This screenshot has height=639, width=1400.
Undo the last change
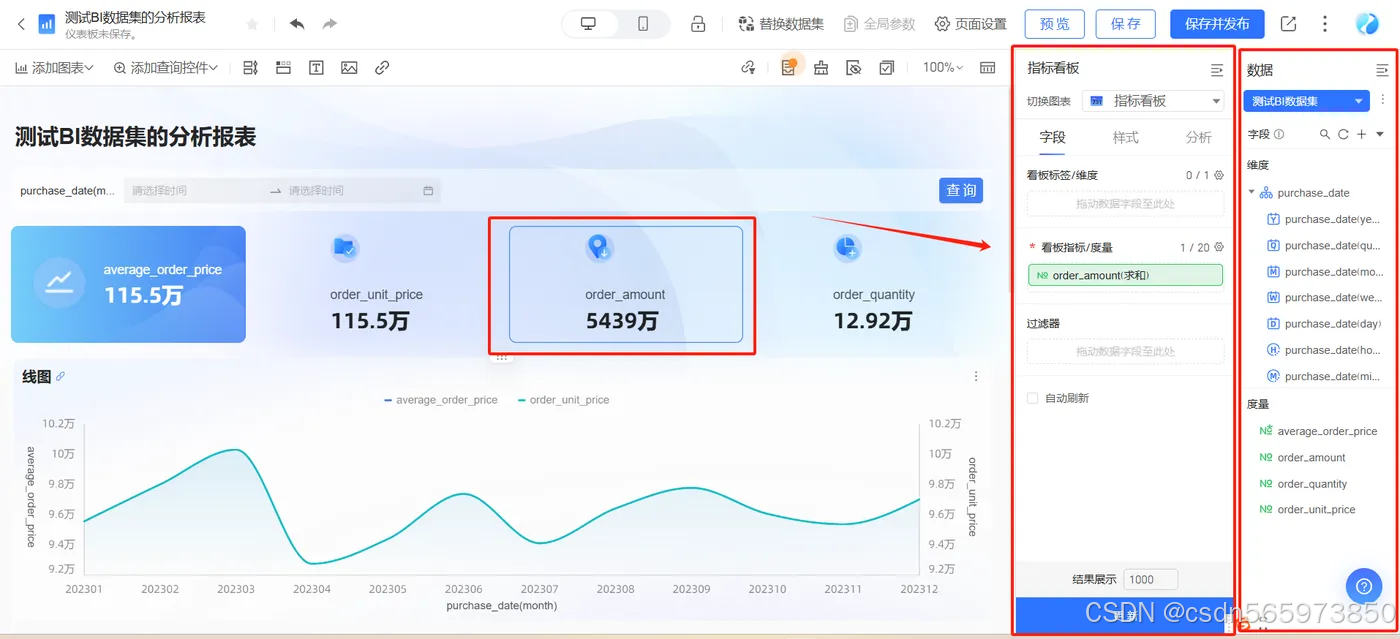tap(297, 24)
